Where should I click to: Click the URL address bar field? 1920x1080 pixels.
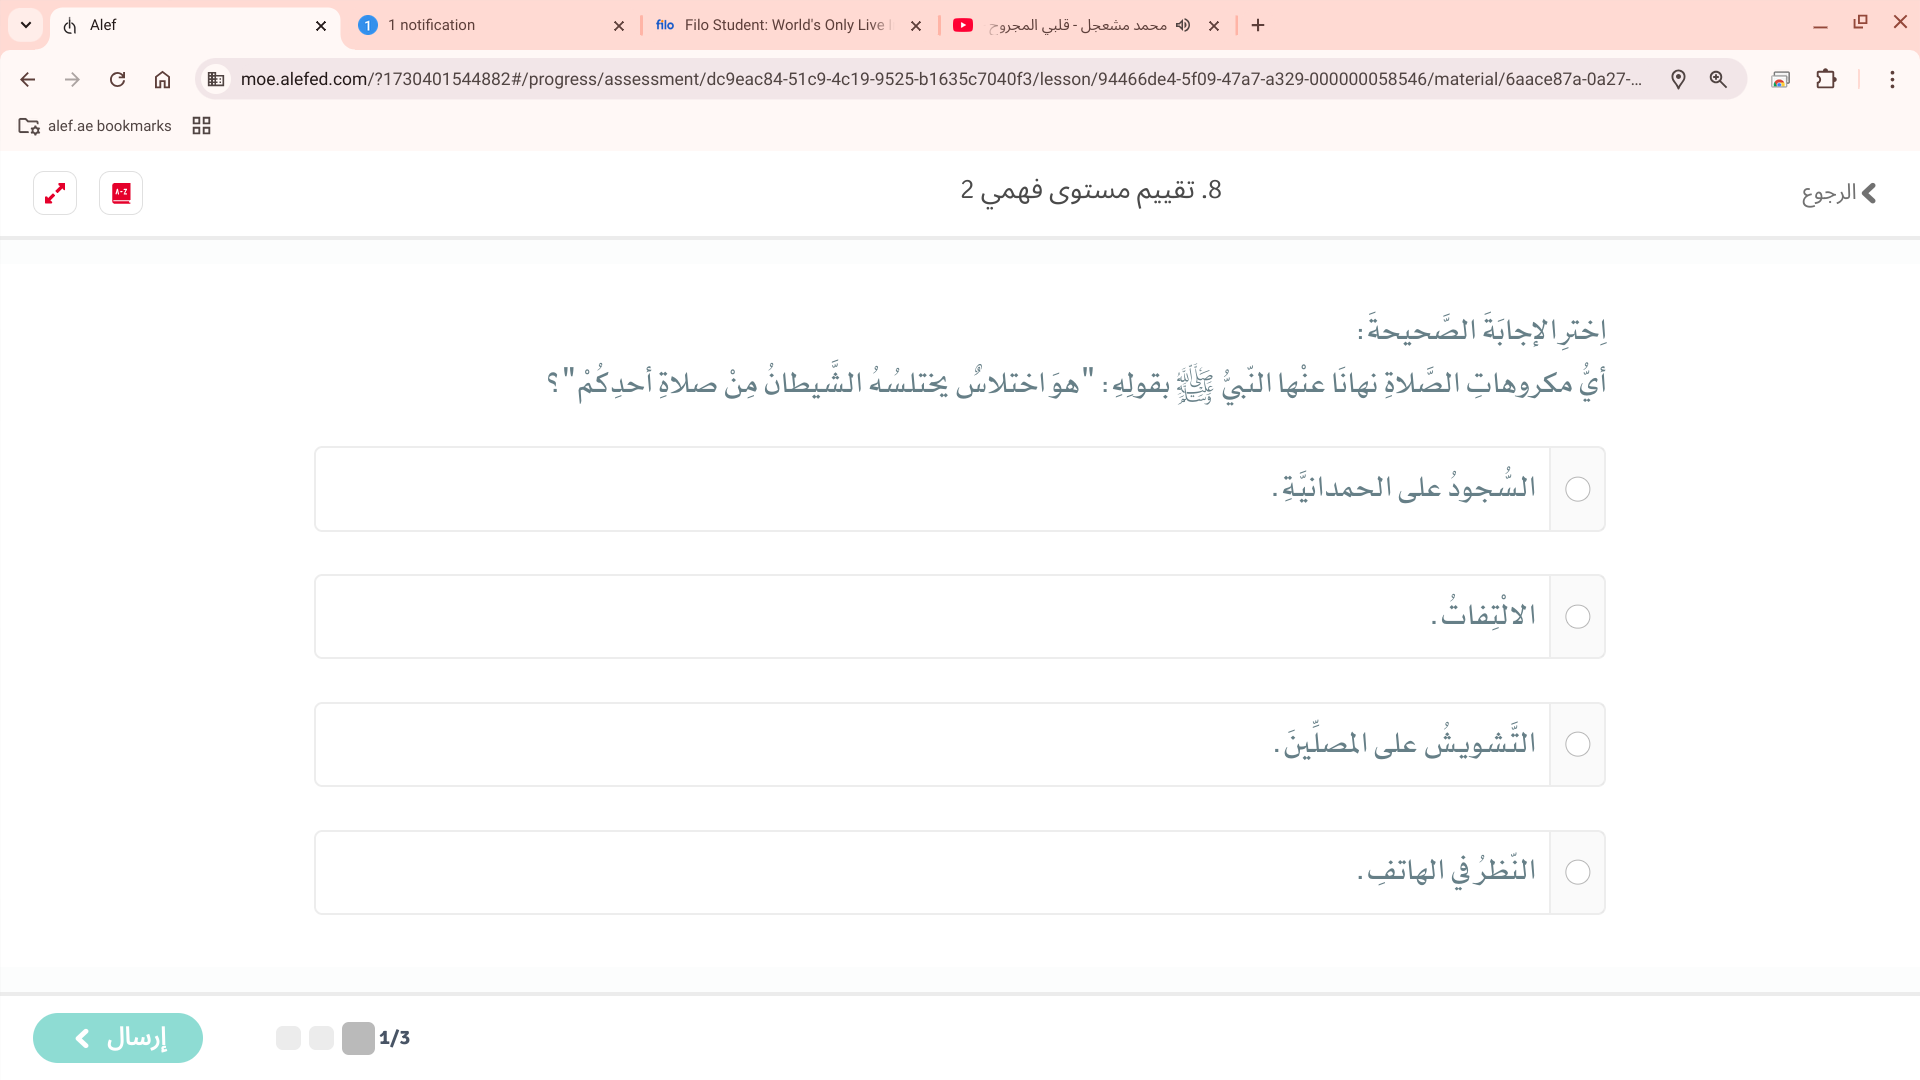pos(940,79)
